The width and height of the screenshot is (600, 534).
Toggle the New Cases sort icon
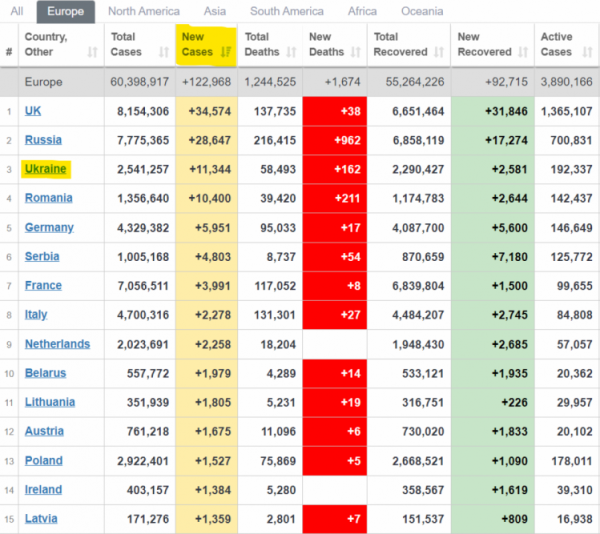[226, 52]
